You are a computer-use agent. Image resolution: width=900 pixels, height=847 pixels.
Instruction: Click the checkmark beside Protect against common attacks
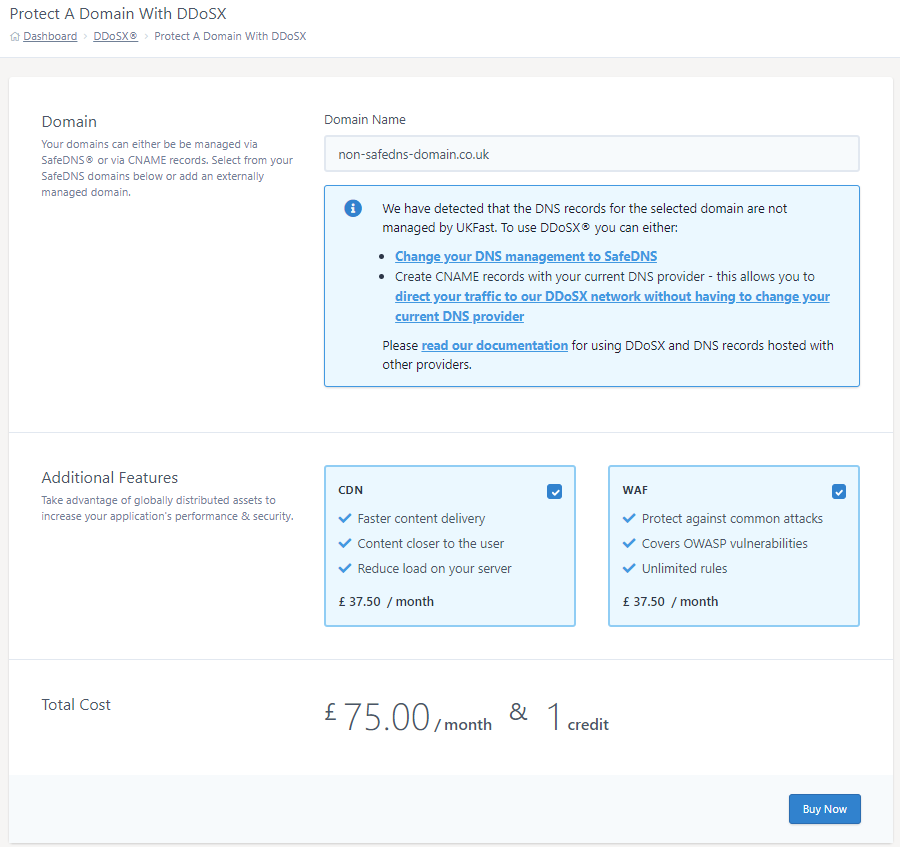pos(629,519)
